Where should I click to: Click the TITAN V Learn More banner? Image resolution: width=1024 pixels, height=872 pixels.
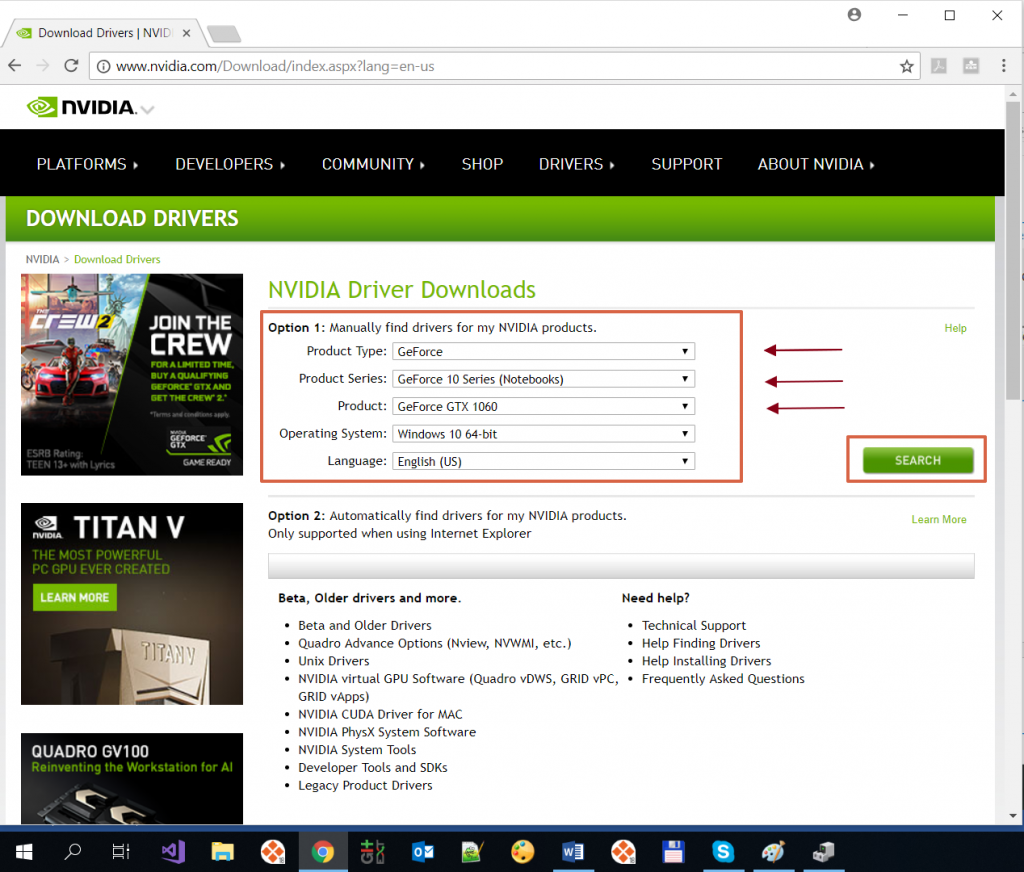(74, 597)
